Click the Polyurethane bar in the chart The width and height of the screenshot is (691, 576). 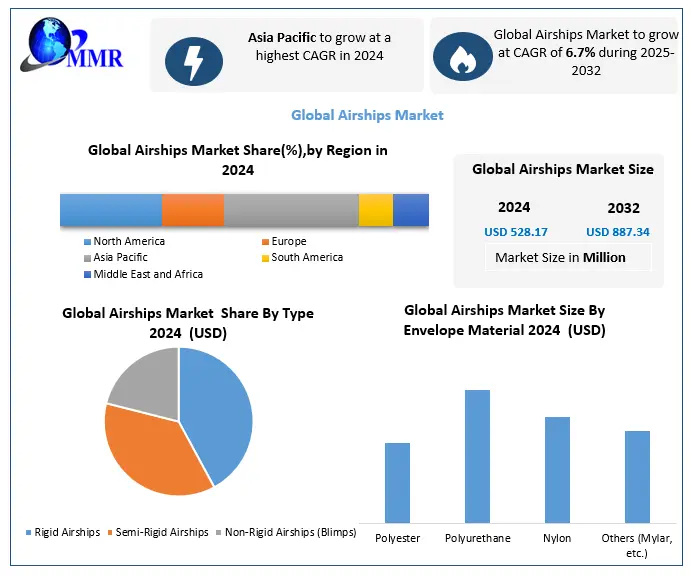coord(477,455)
